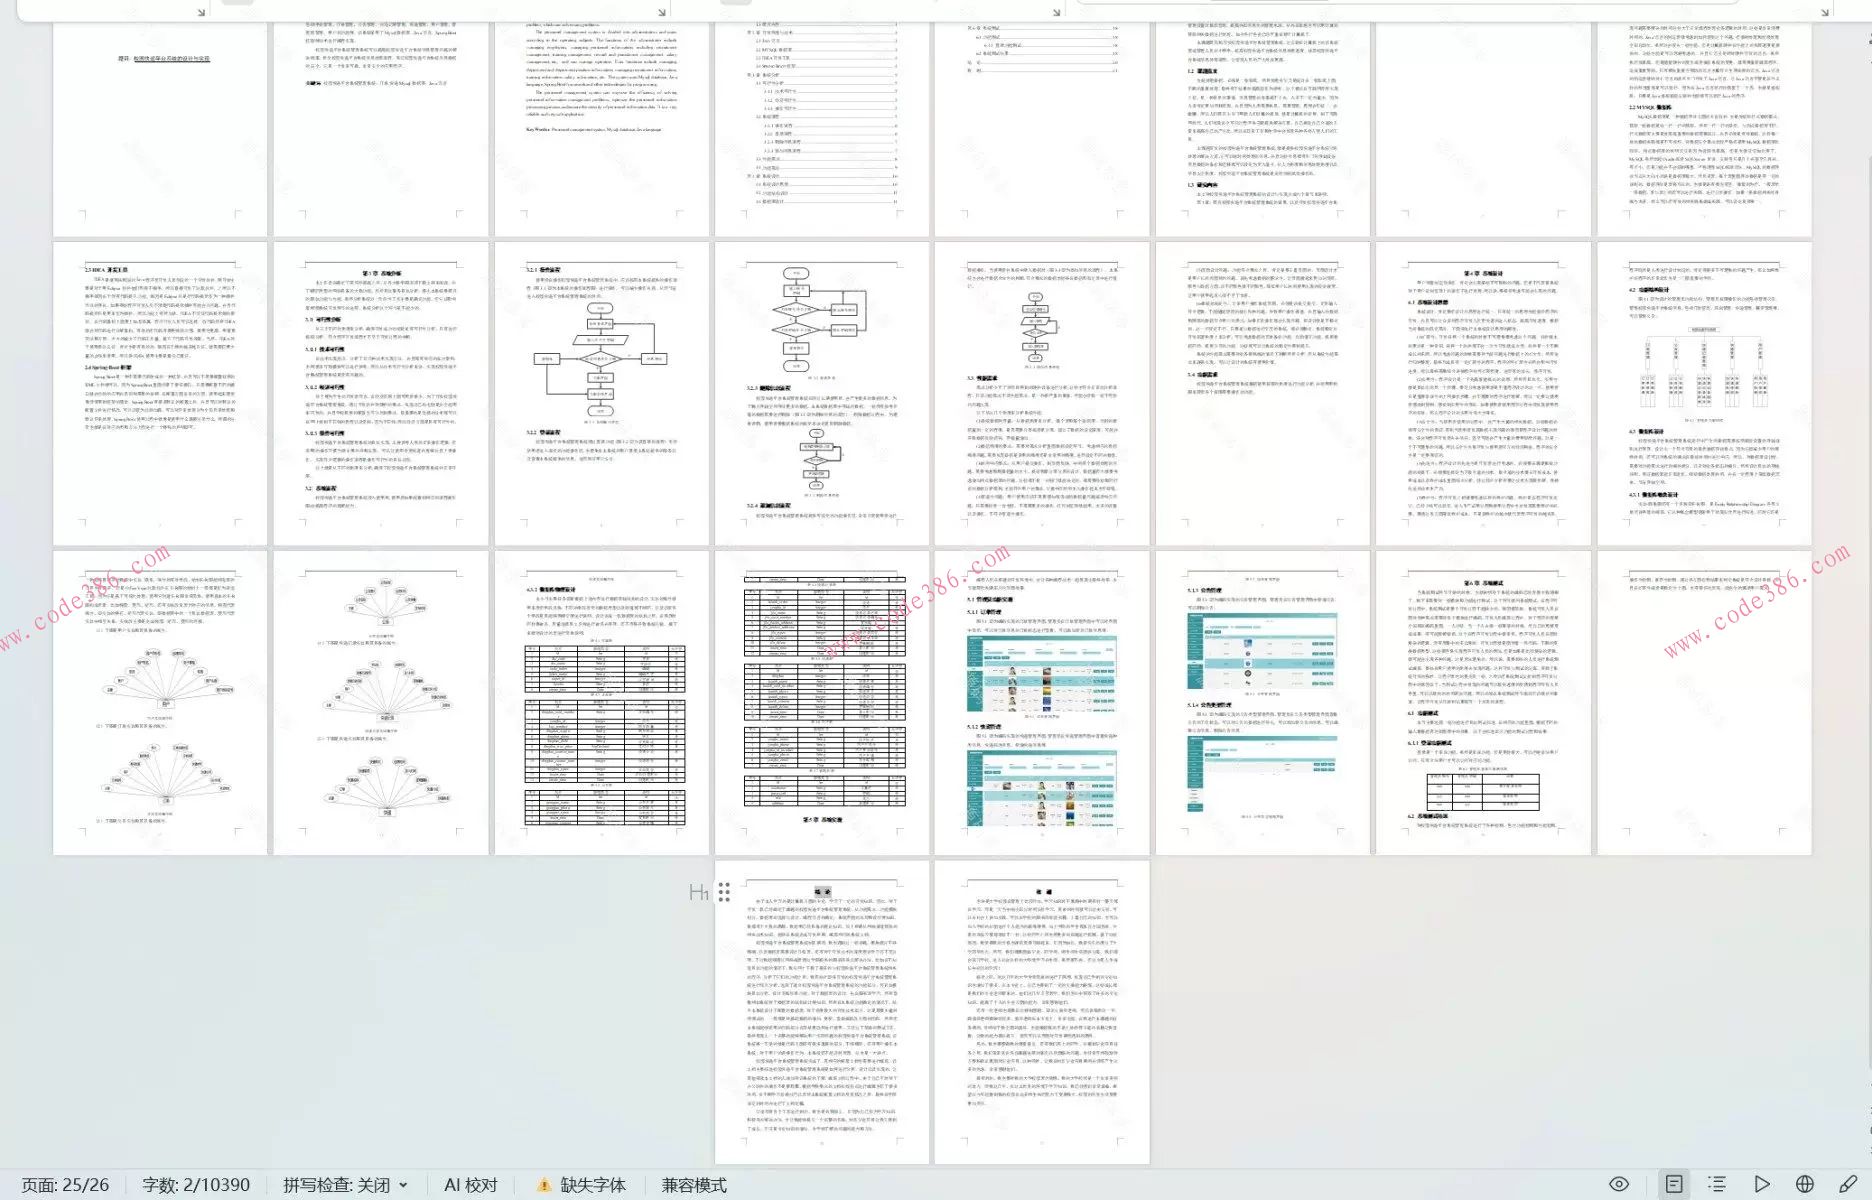Screen dimensions: 1872x1200
Task: Open the leftmost ribbon group launcher arrow
Action: point(201,12)
